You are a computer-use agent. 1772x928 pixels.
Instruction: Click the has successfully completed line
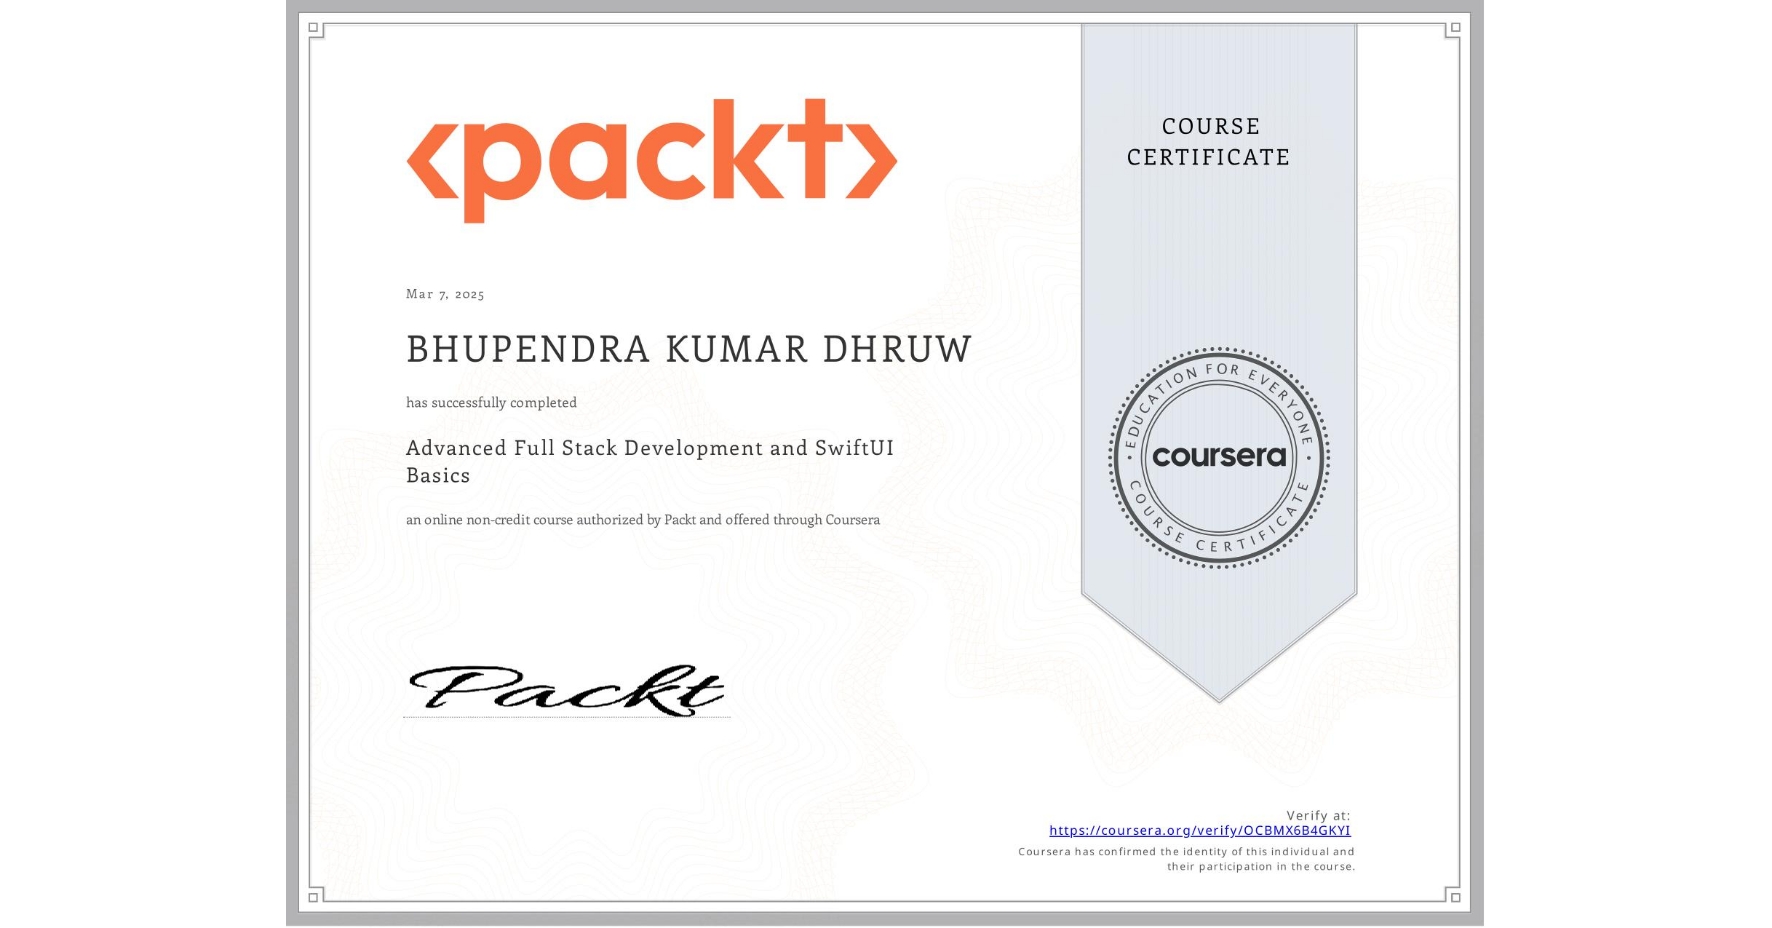click(x=491, y=402)
